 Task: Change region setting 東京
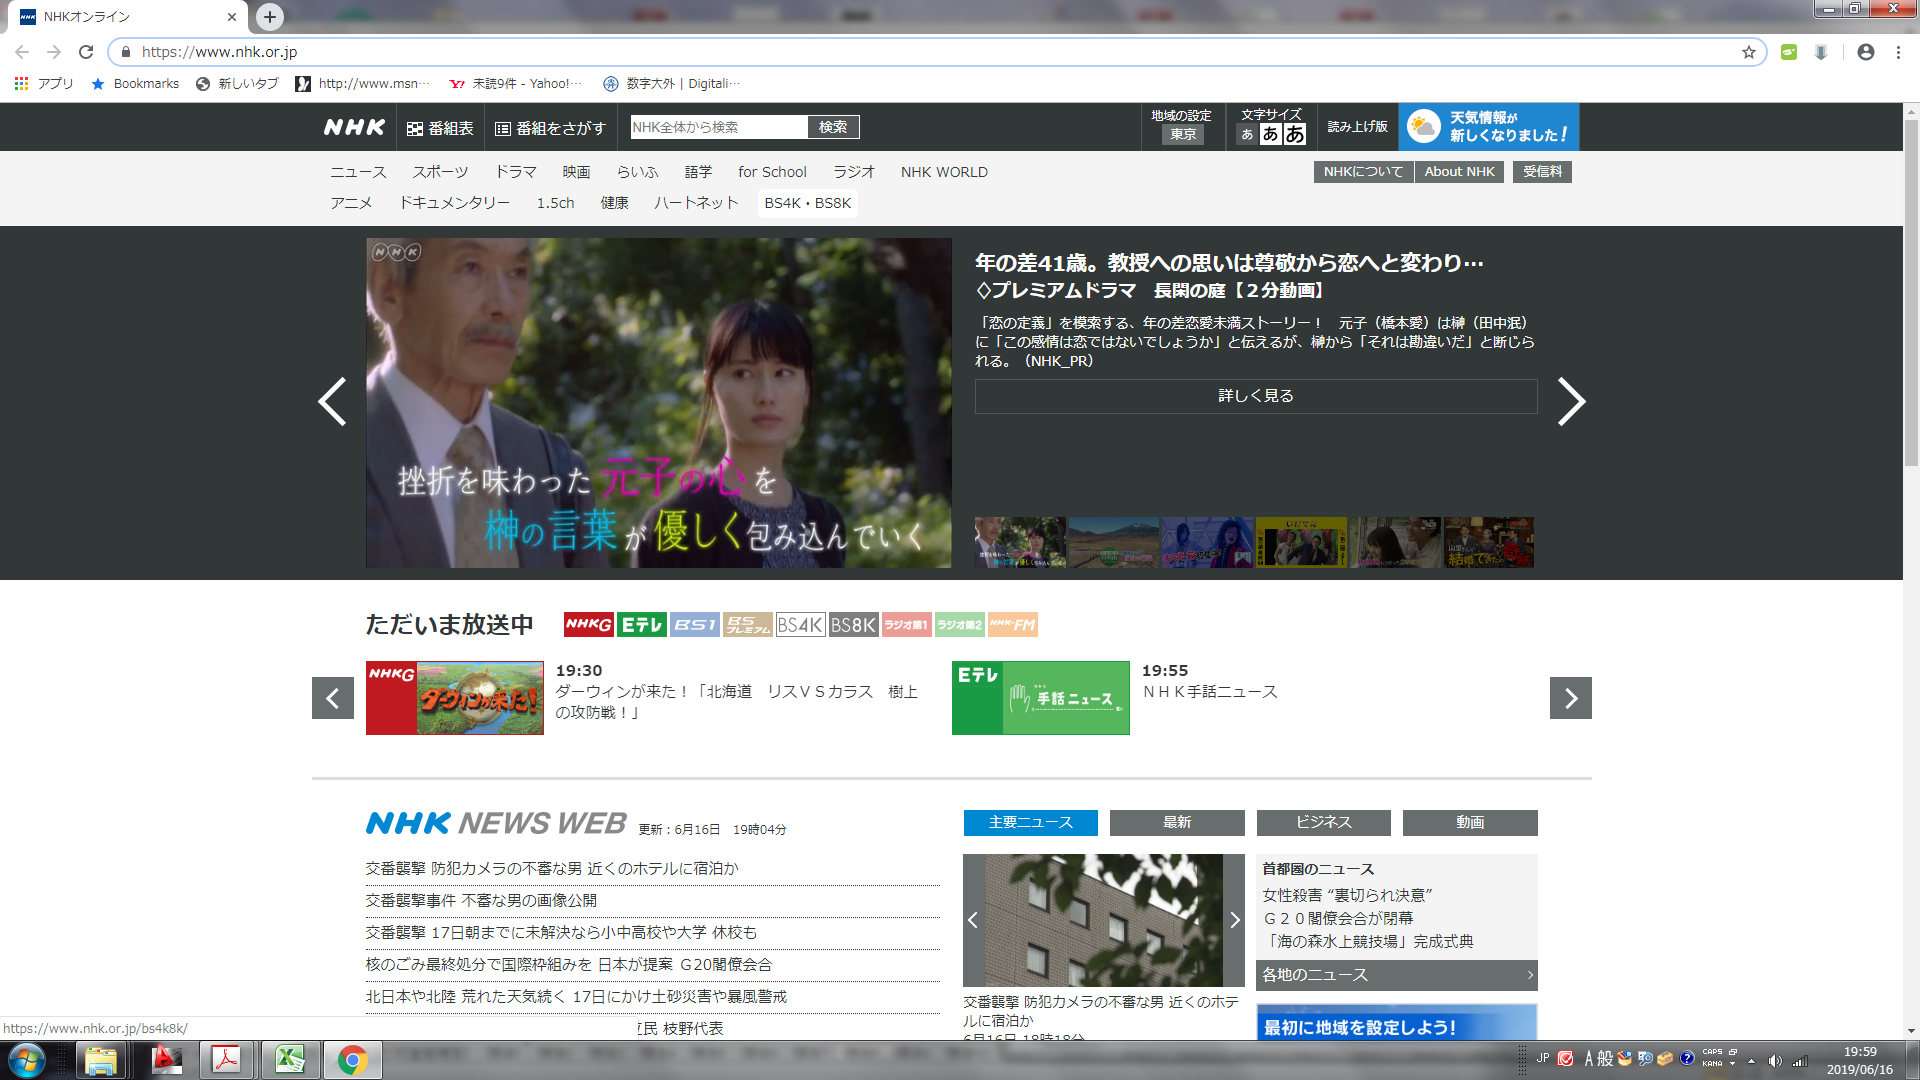pyautogui.click(x=1183, y=135)
